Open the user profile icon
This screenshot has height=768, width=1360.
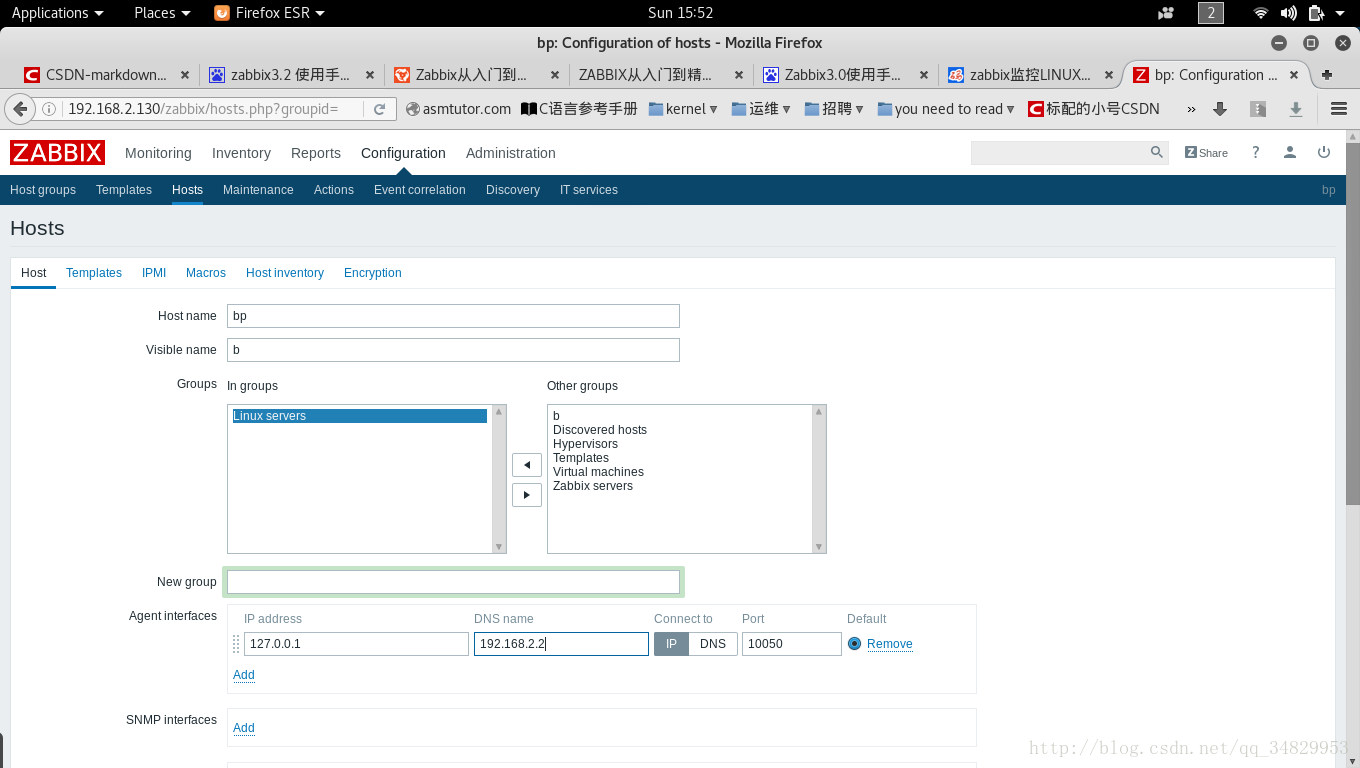pyautogui.click(x=1290, y=152)
